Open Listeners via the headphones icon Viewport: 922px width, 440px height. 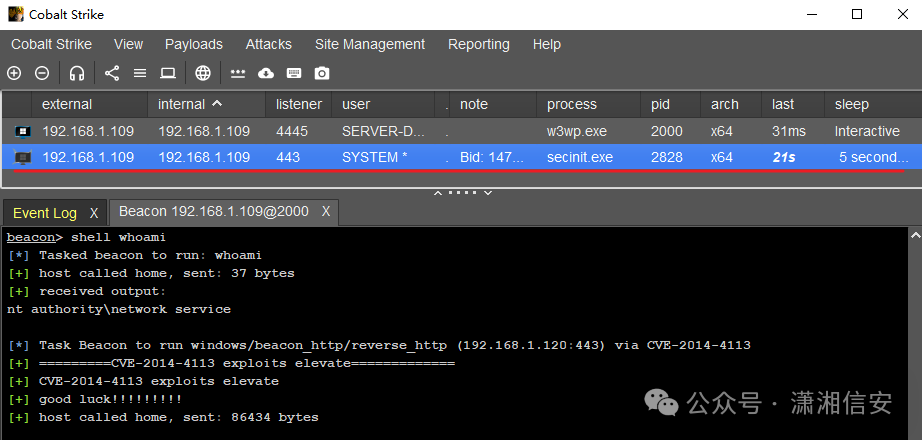tap(77, 73)
